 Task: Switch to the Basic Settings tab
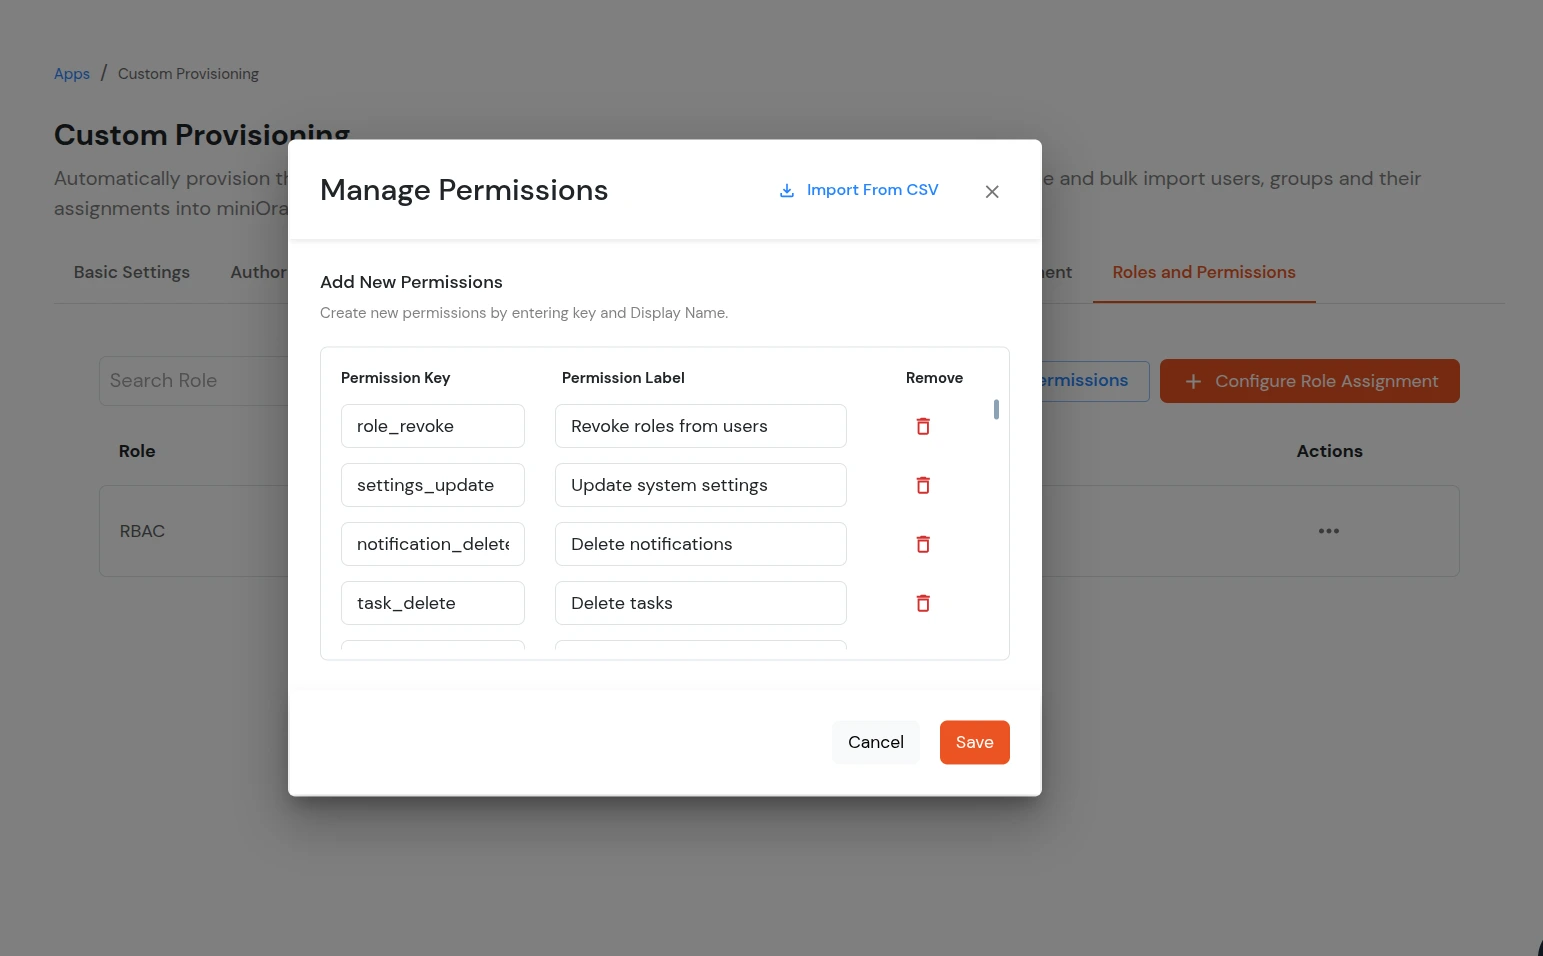[131, 272]
